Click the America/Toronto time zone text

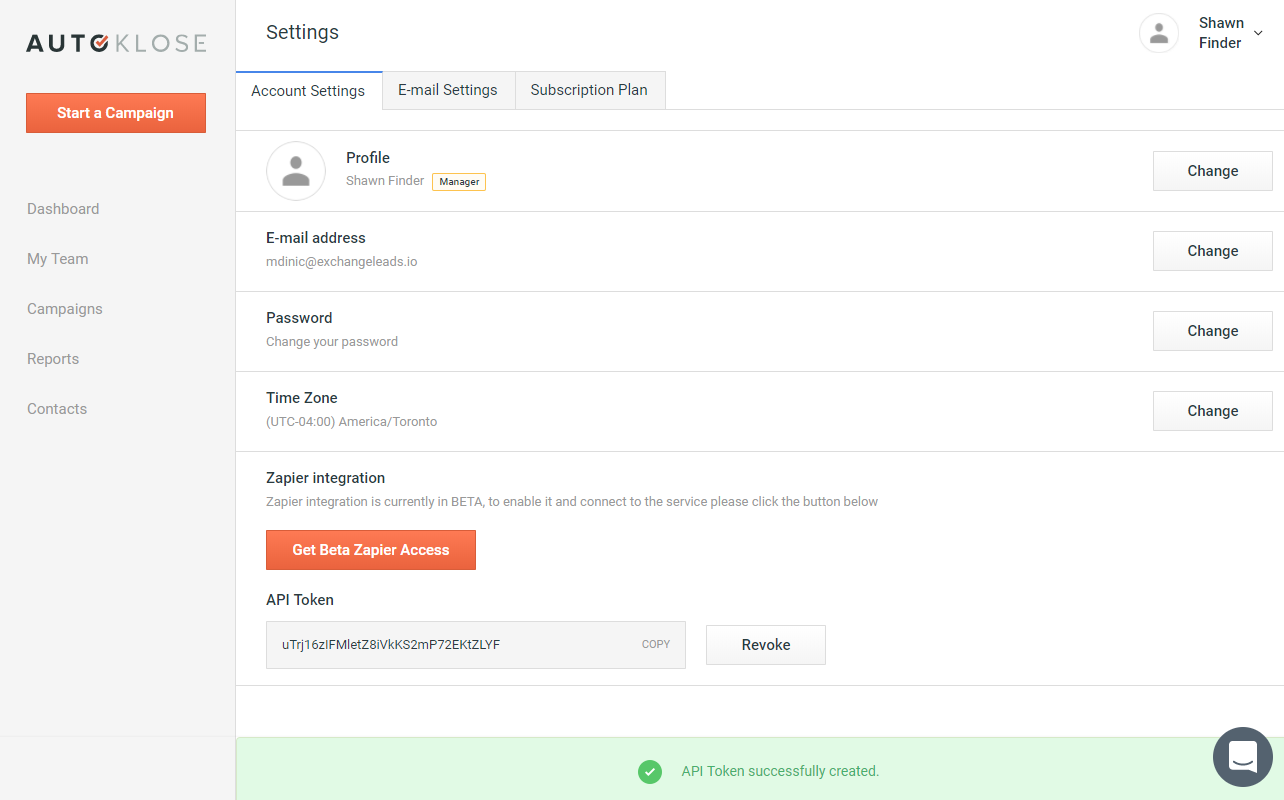click(352, 422)
